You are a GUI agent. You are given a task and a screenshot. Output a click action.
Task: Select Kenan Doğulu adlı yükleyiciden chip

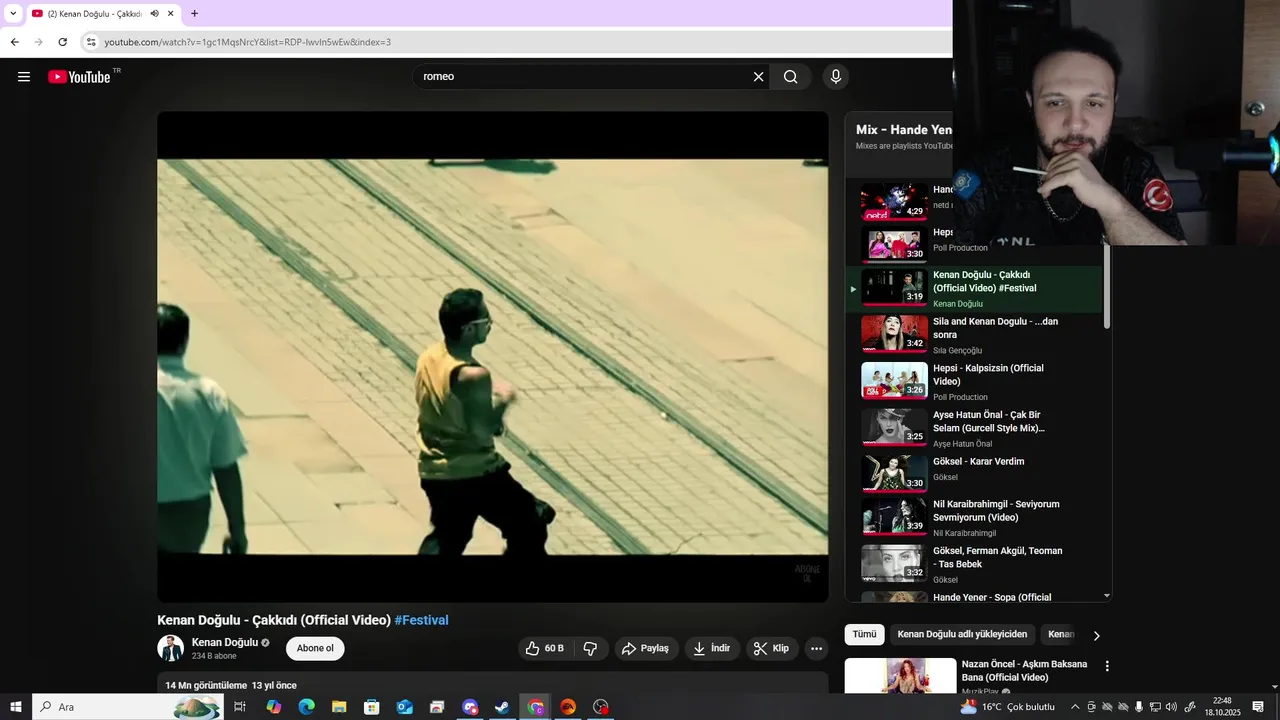(962, 634)
